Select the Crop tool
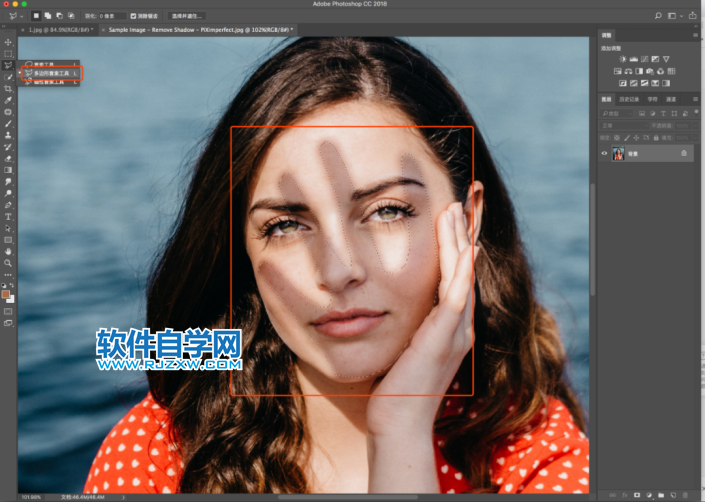 click(x=8, y=88)
